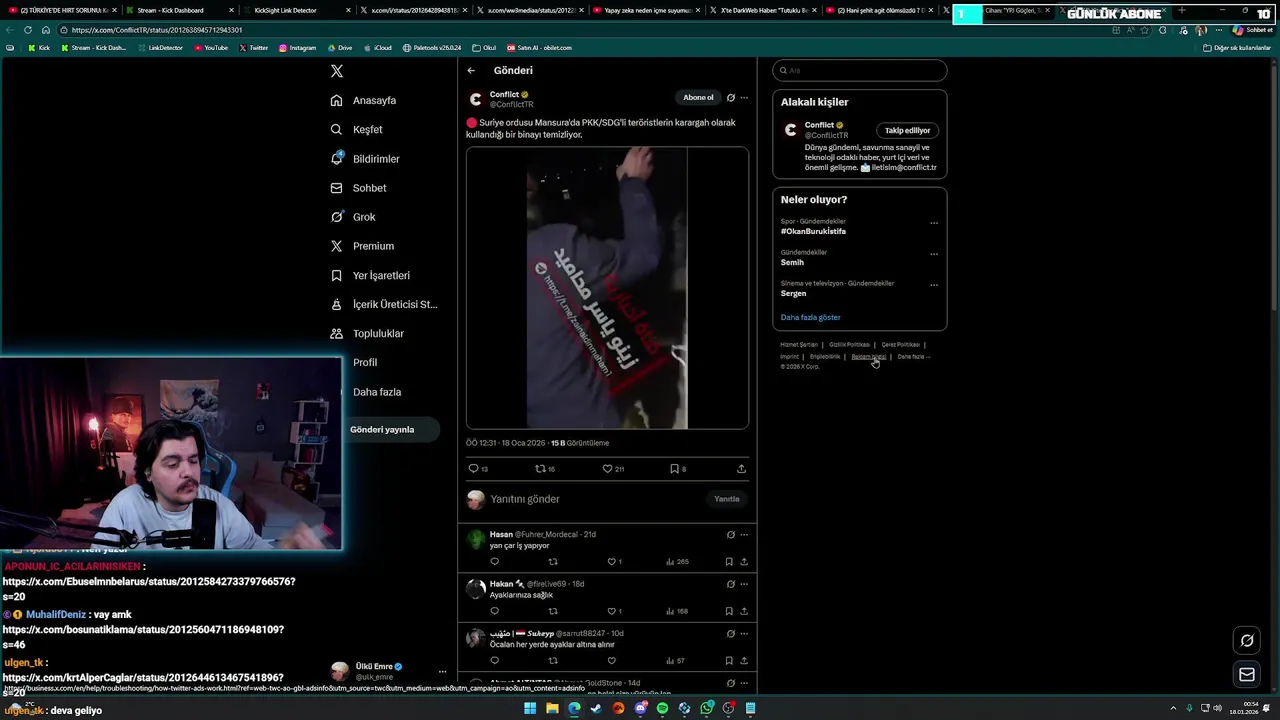Open WhatsApp from the taskbar
This screenshot has width=1280, height=720.
tap(707, 708)
